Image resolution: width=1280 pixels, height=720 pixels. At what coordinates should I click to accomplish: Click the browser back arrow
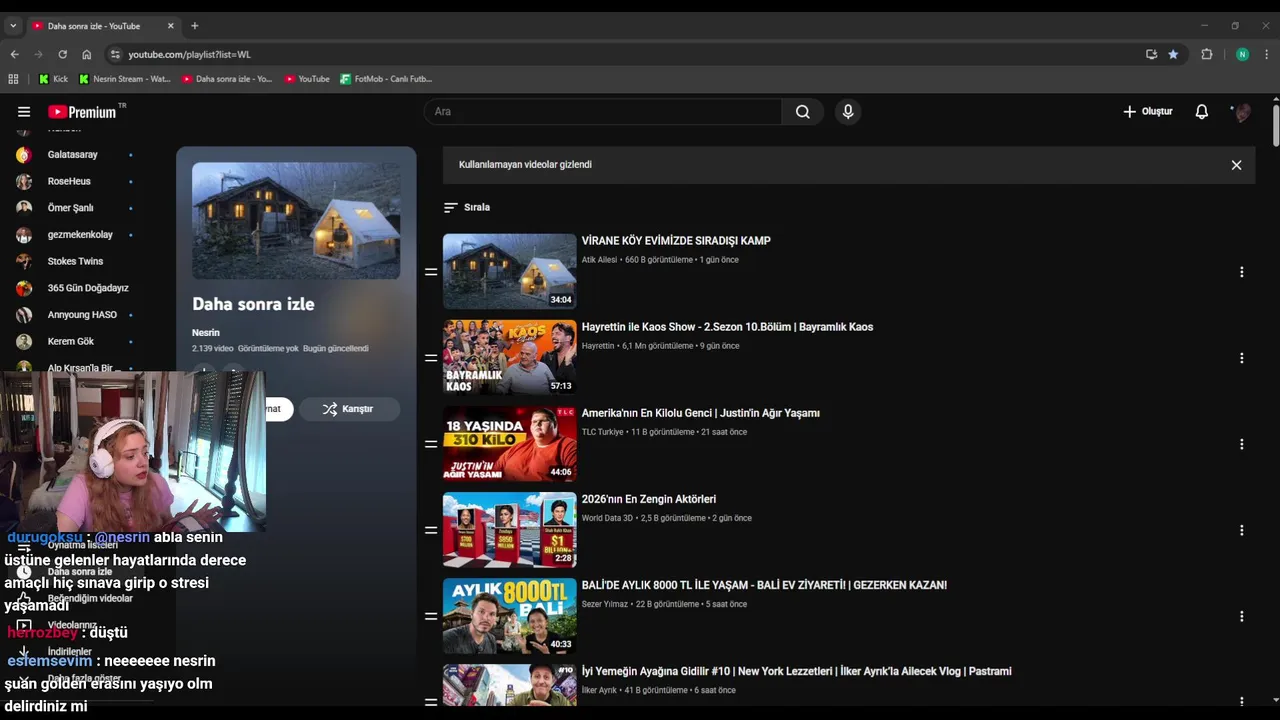tap(14, 54)
